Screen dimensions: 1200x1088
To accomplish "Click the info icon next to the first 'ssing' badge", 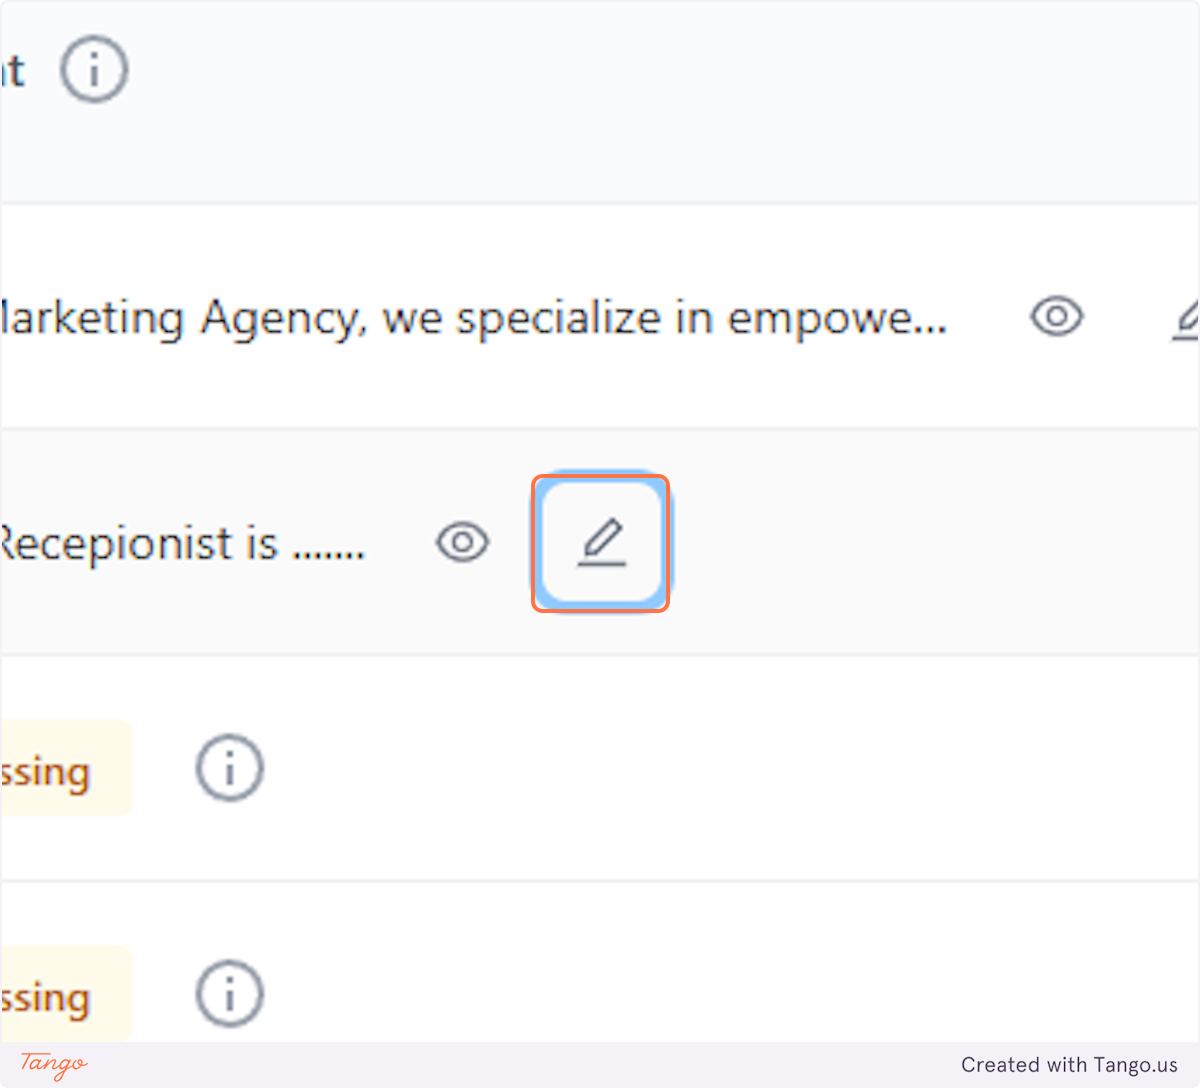I will pos(229,768).
